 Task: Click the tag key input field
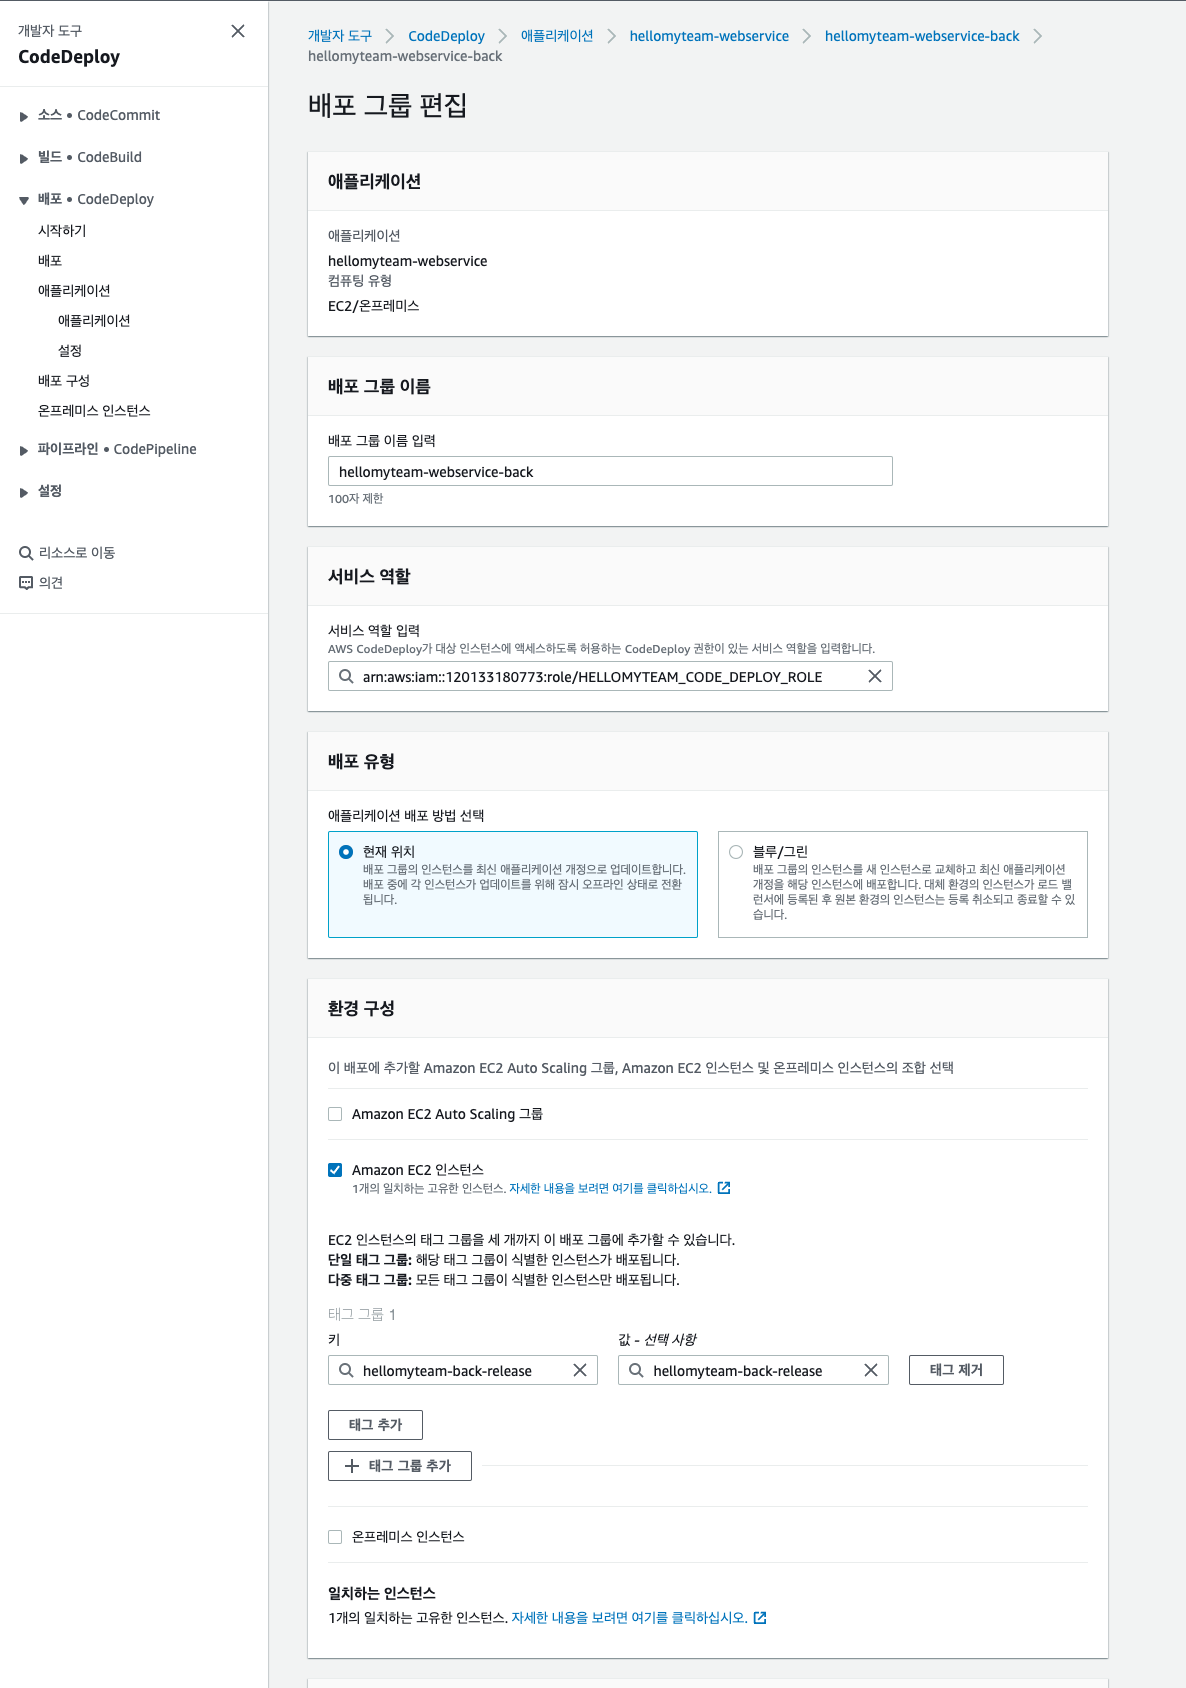pos(463,1370)
